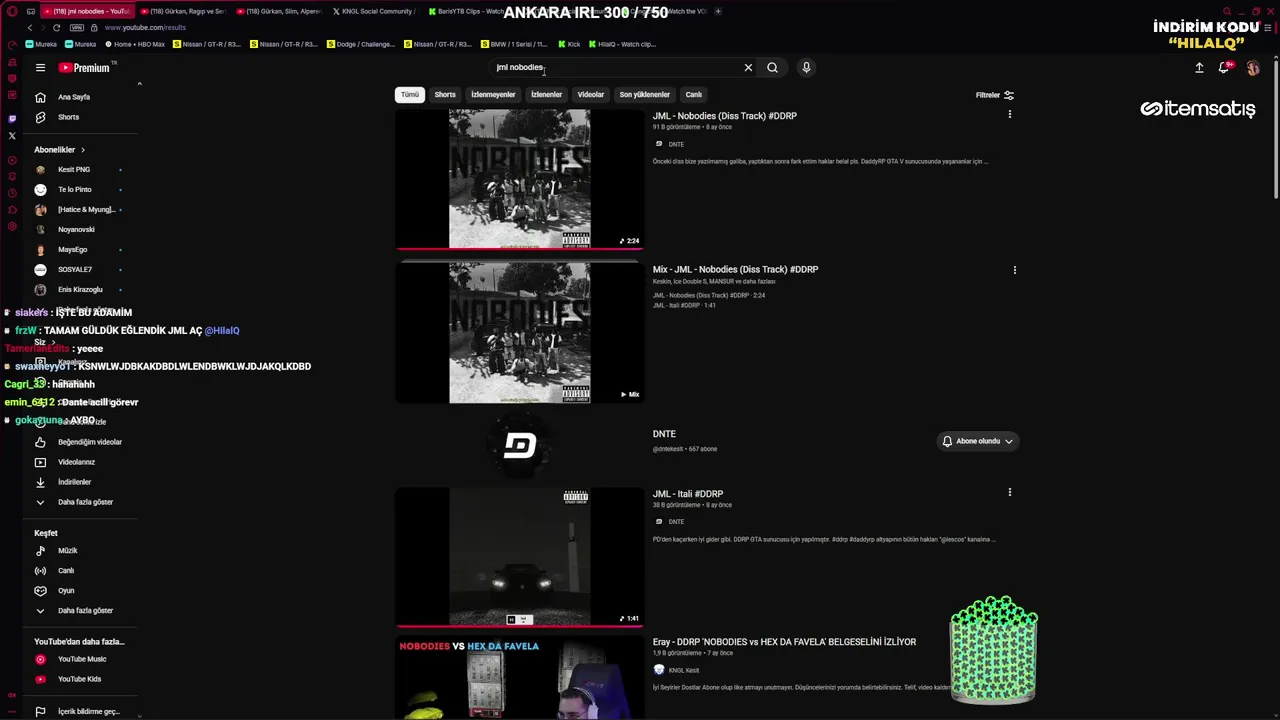
Task: Expand the Abonelikler section
Action: tap(60, 150)
